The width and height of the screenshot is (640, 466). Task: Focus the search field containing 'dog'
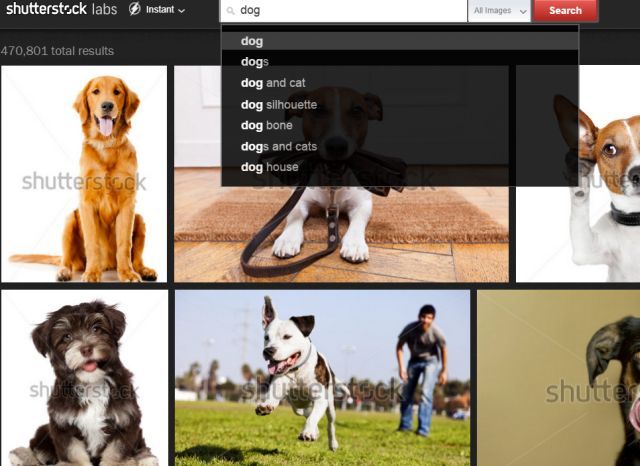pos(344,11)
